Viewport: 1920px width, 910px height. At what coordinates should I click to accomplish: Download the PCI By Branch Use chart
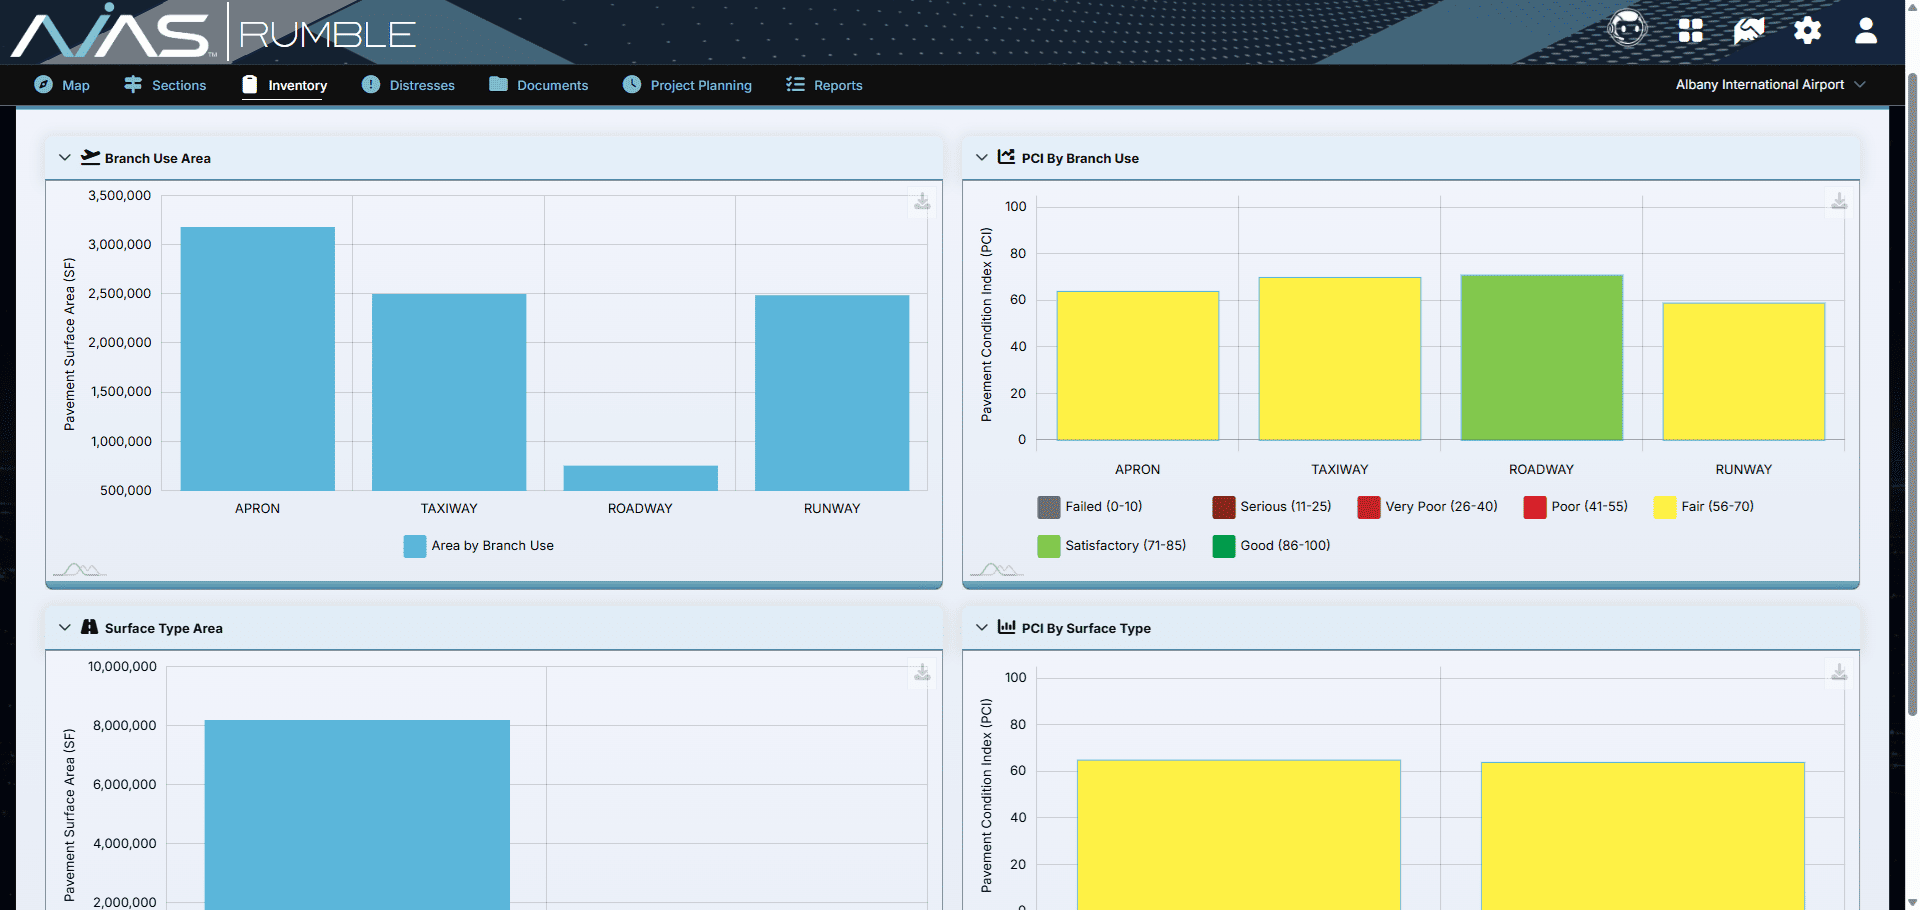coord(1839,202)
